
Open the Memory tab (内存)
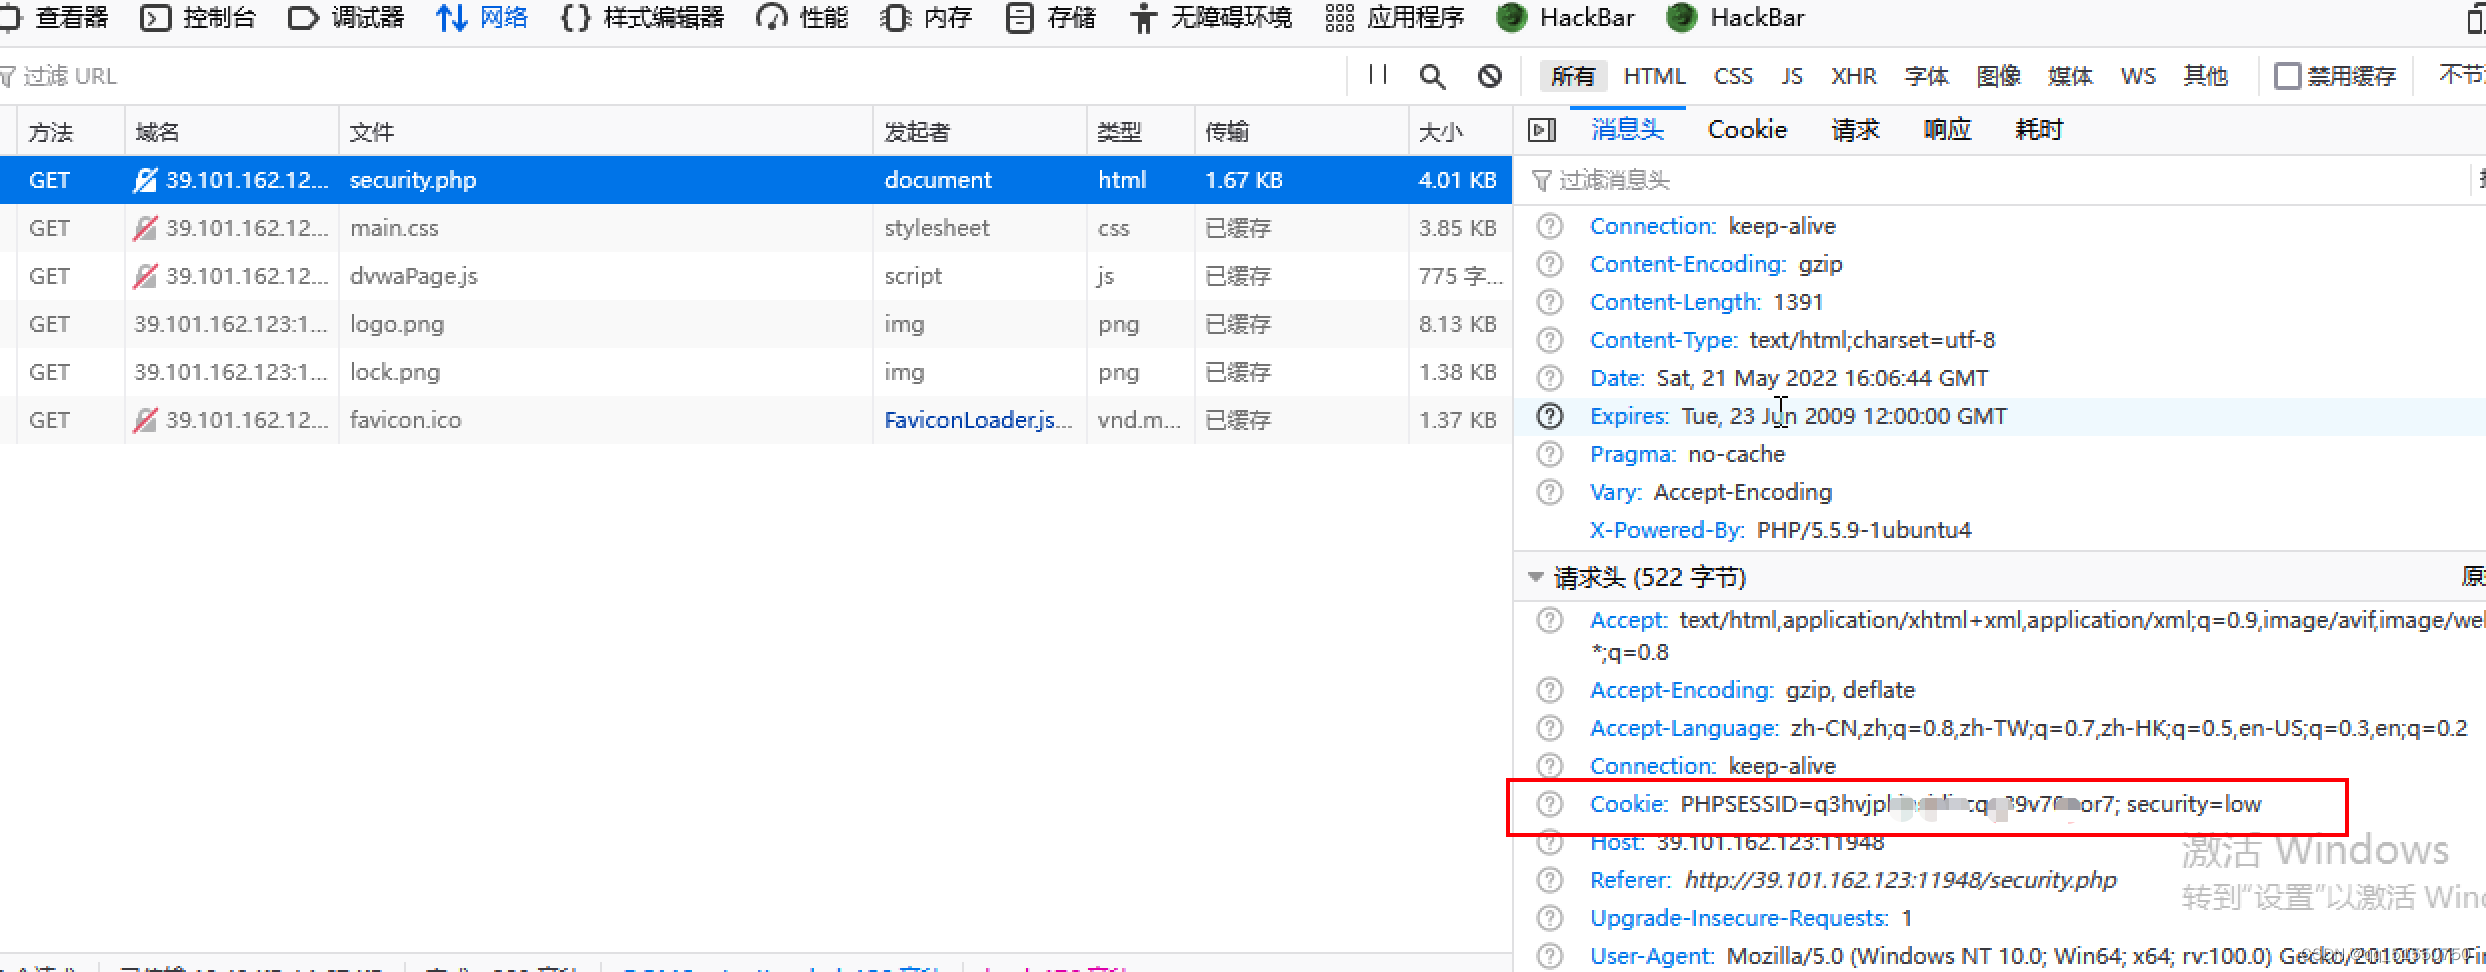926,18
